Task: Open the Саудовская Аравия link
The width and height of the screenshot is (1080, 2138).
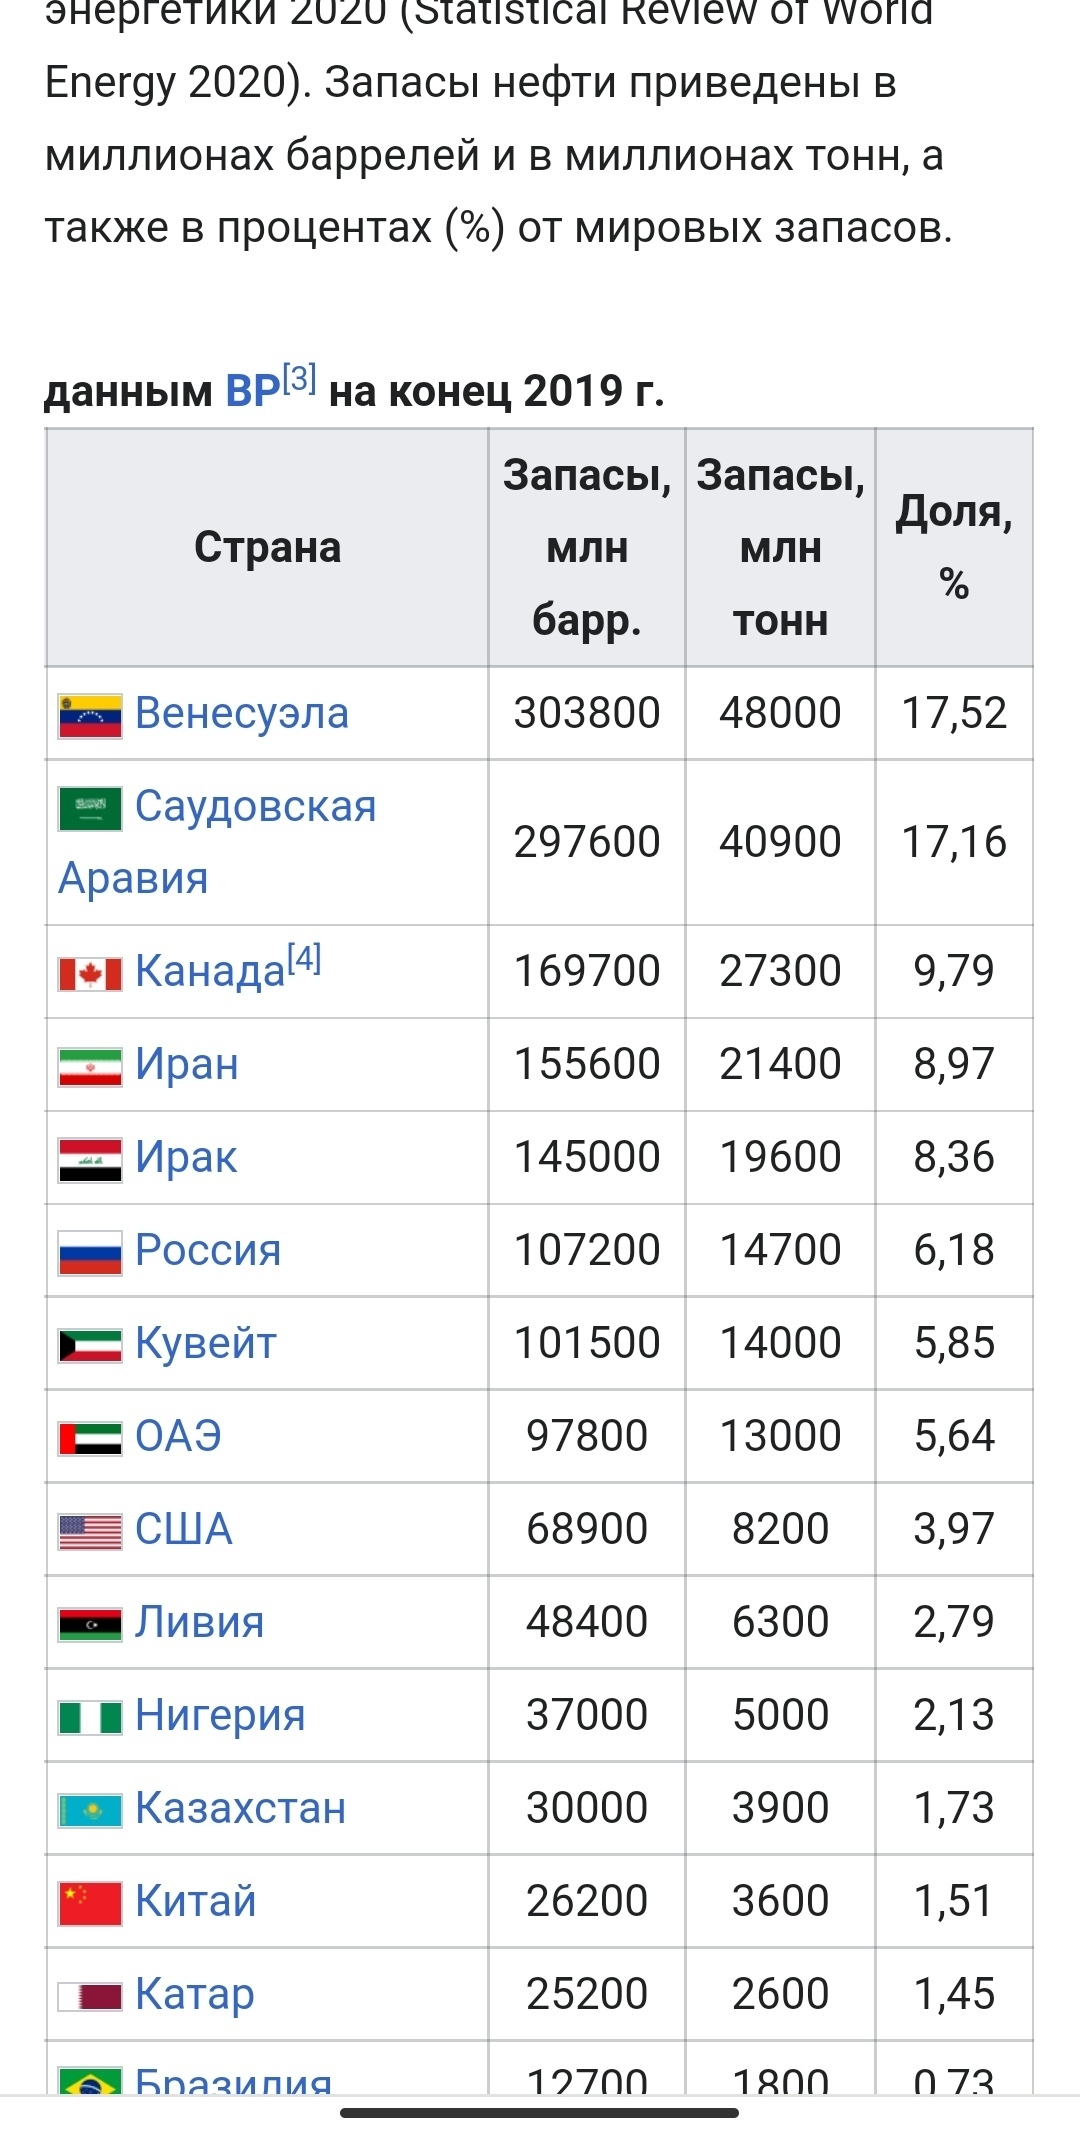Action: click(255, 807)
